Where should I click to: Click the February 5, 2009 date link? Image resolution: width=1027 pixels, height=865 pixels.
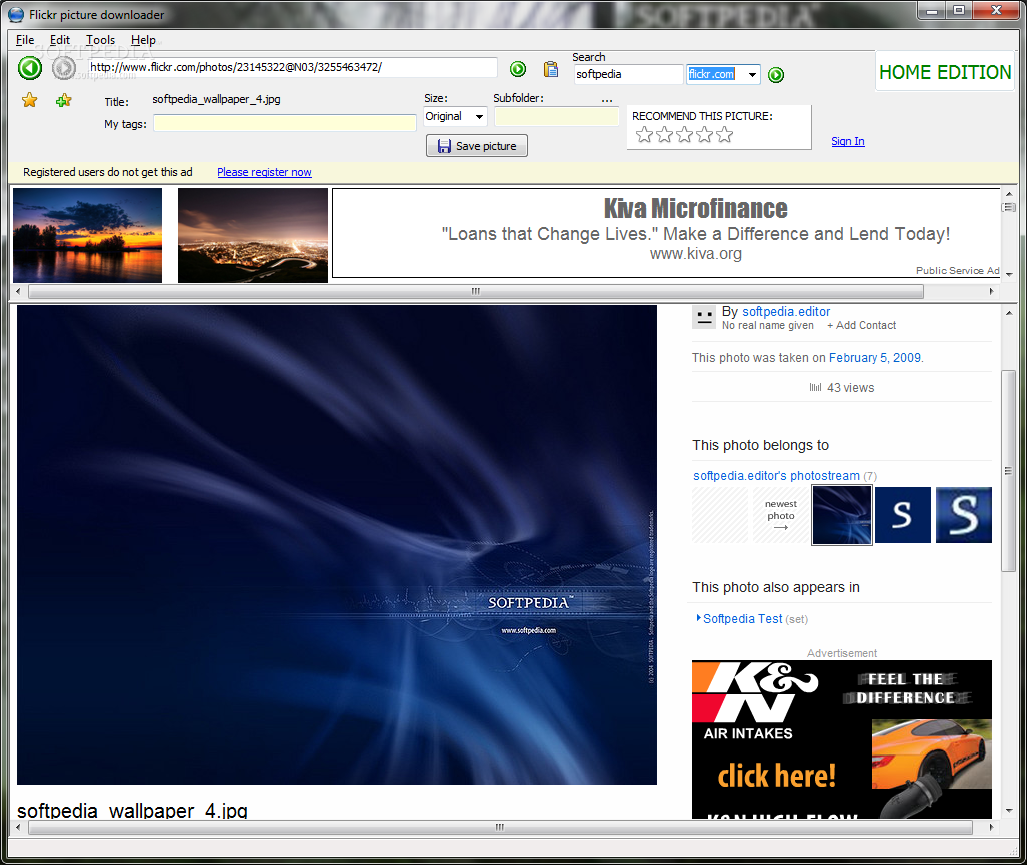[x=874, y=358]
